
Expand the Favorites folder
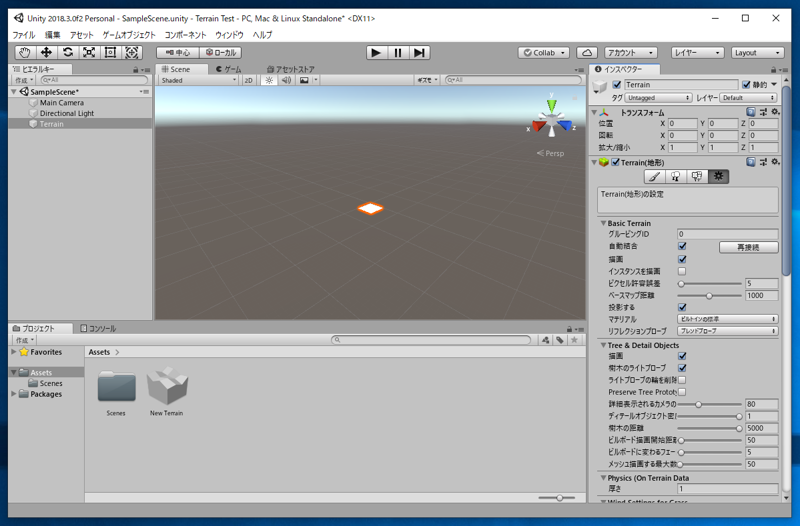14,352
